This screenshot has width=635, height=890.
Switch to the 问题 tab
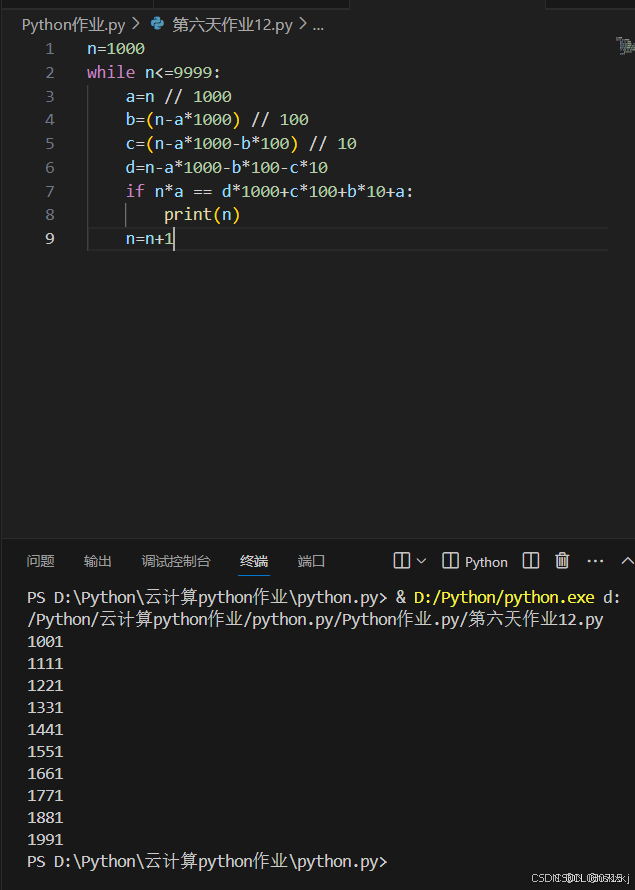40,561
